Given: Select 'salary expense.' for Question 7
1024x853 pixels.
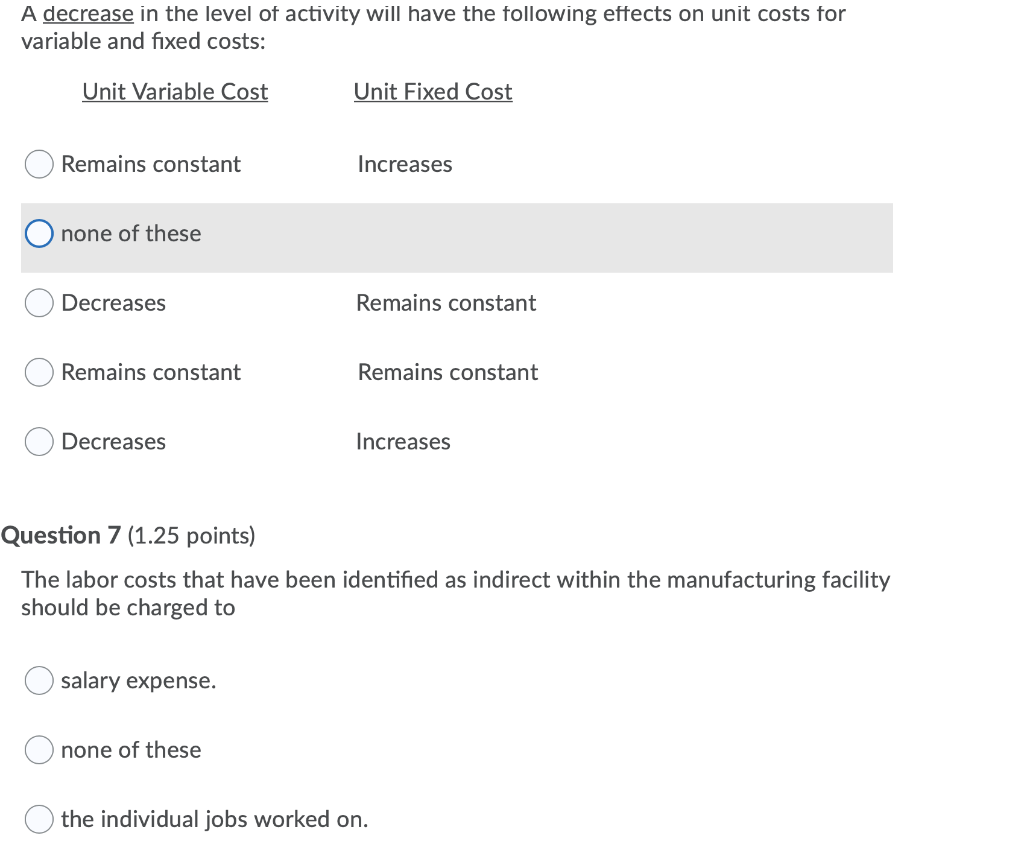Looking at the screenshot, I should (38, 680).
